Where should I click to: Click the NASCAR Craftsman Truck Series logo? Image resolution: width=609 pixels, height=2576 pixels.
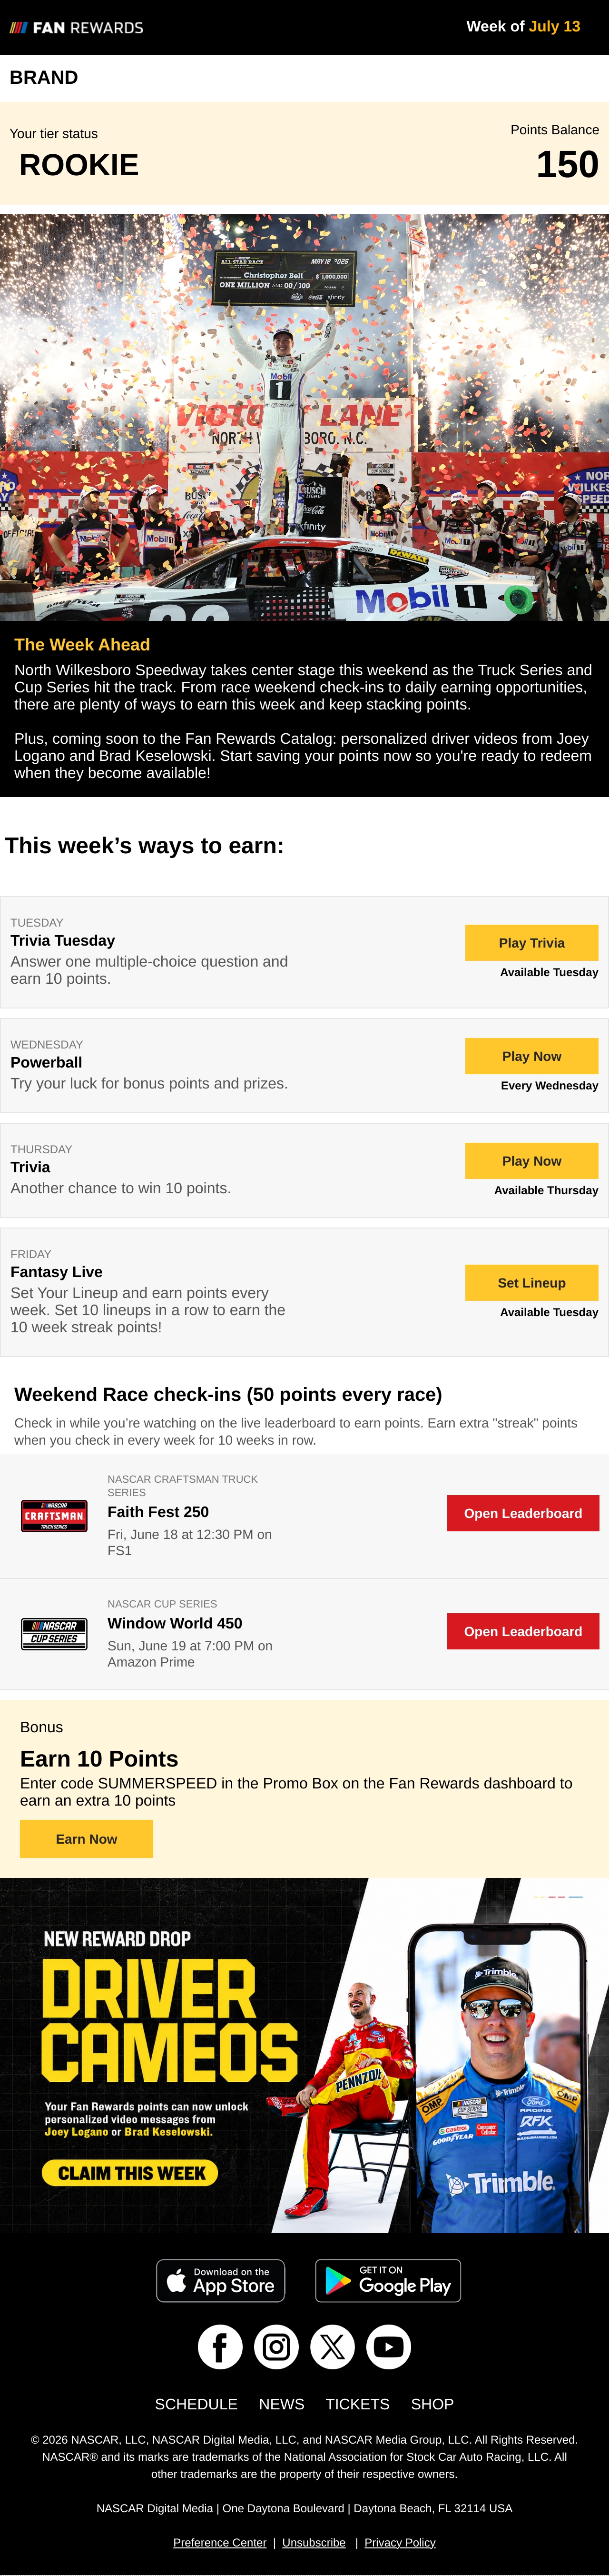54,1516
